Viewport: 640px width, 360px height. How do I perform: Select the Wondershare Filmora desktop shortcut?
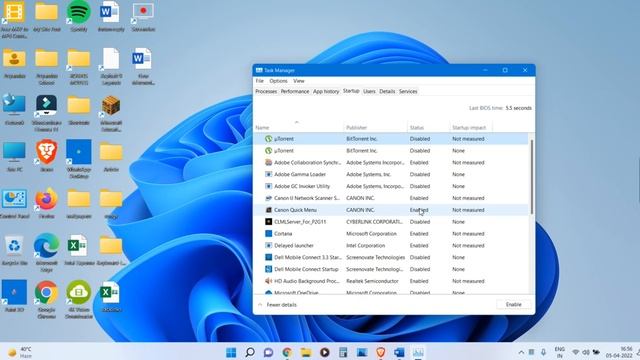(47, 113)
